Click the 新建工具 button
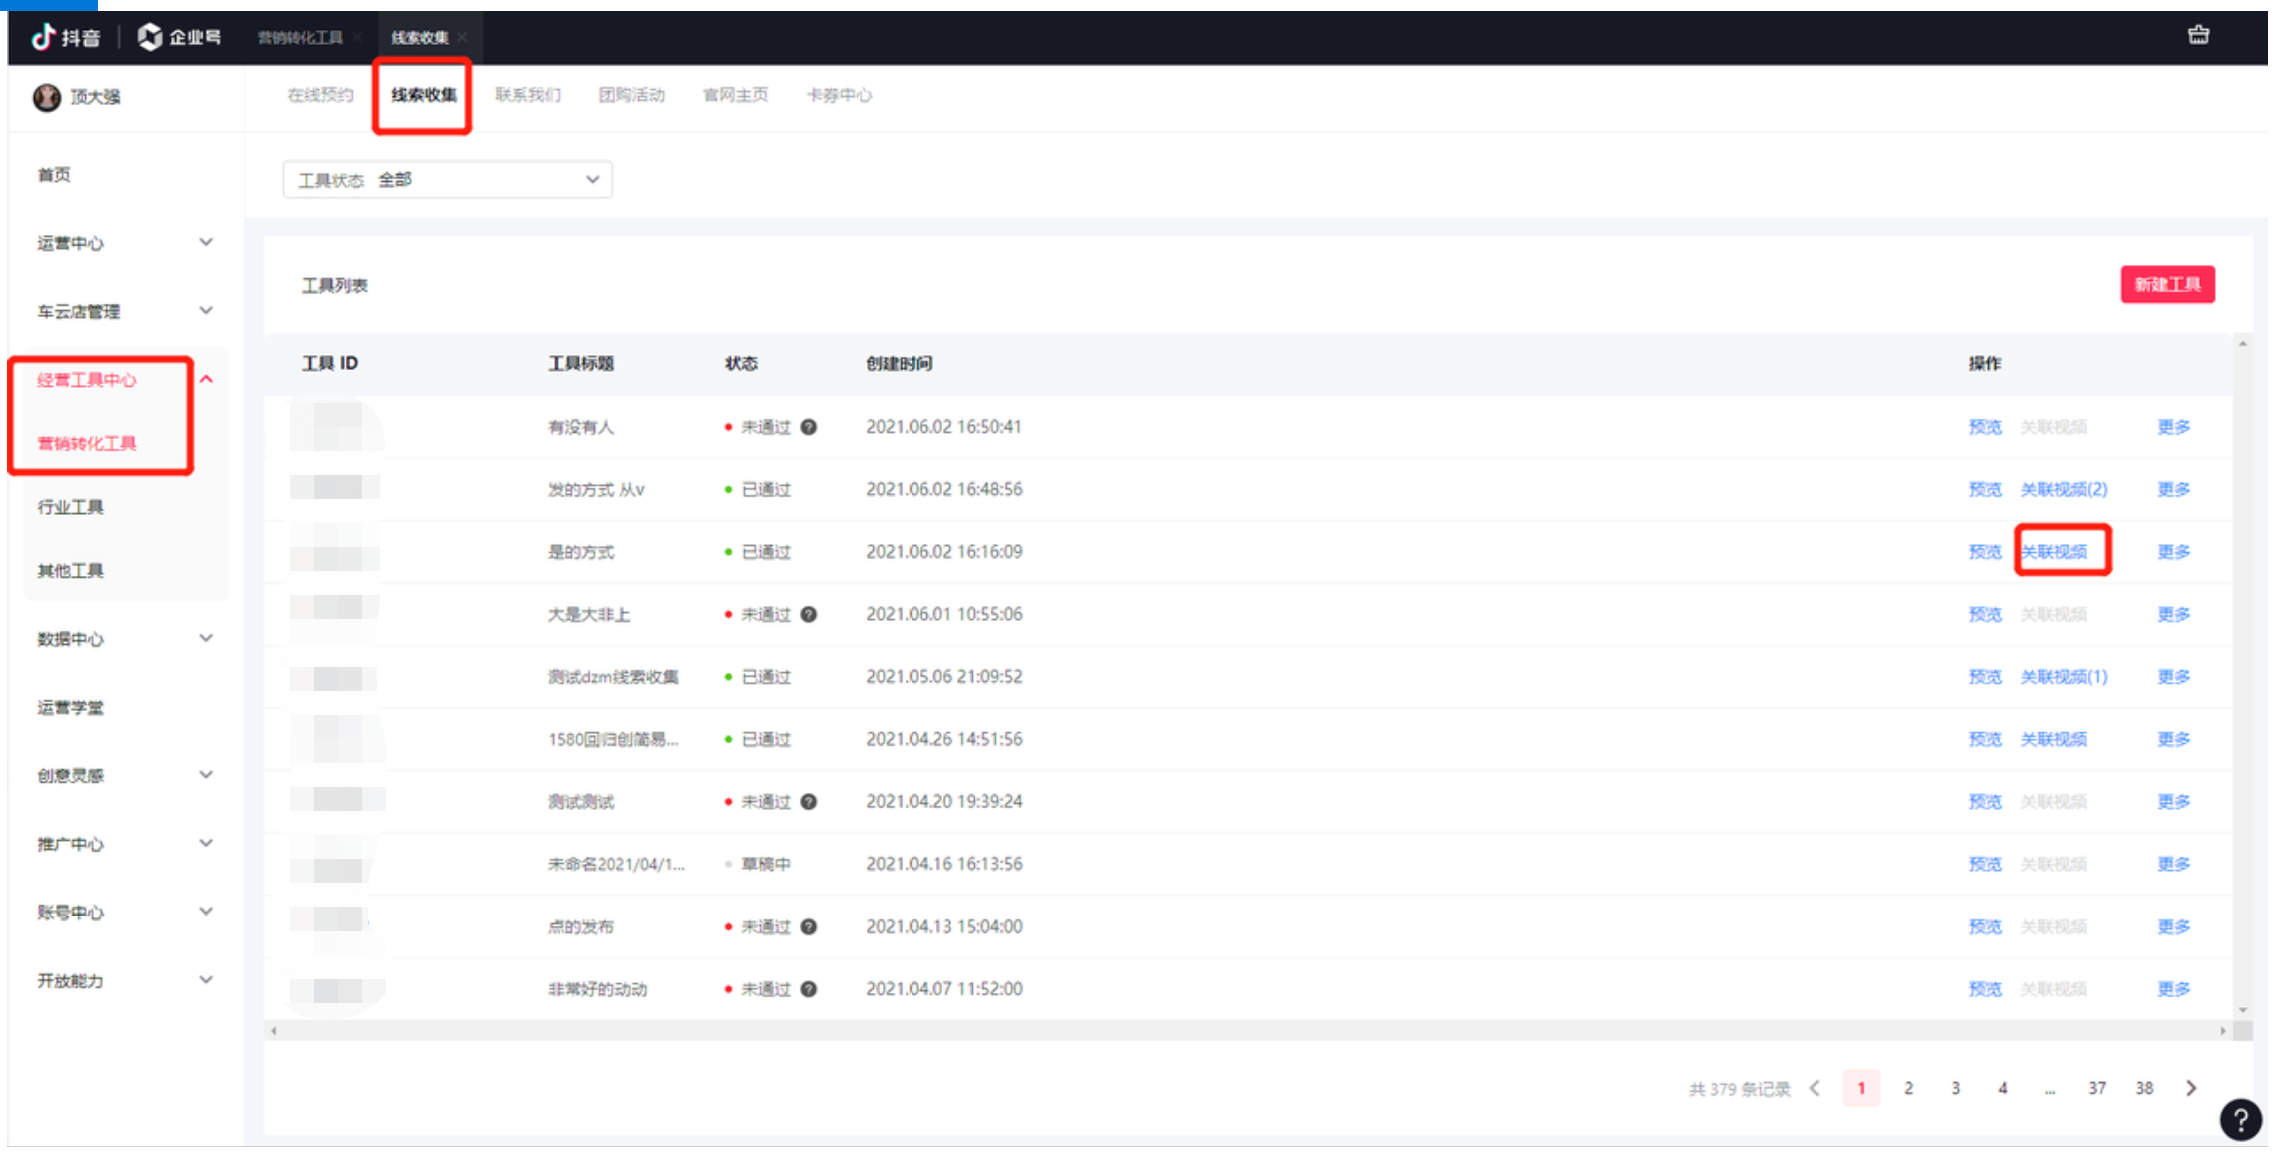 [x=2168, y=285]
